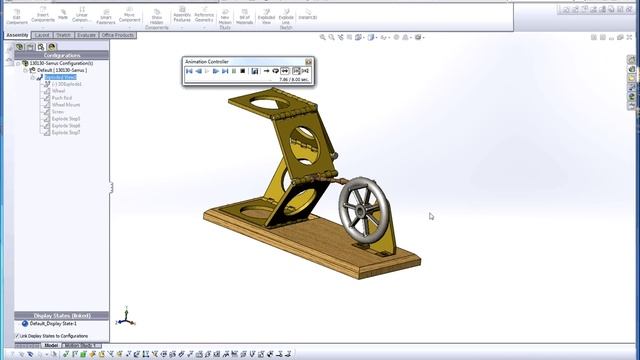Pause the exploded view animation
This screenshot has height=360, width=640.
(234, 71)
